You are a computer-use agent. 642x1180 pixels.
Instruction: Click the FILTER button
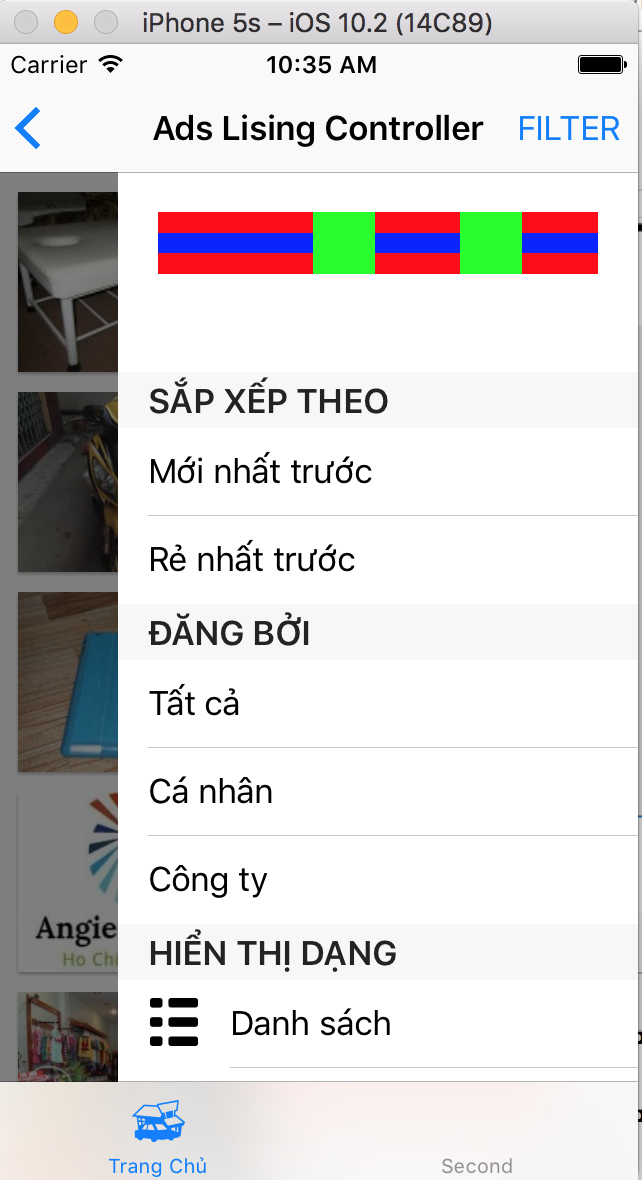pyautogui.click(x=569, y=129)
